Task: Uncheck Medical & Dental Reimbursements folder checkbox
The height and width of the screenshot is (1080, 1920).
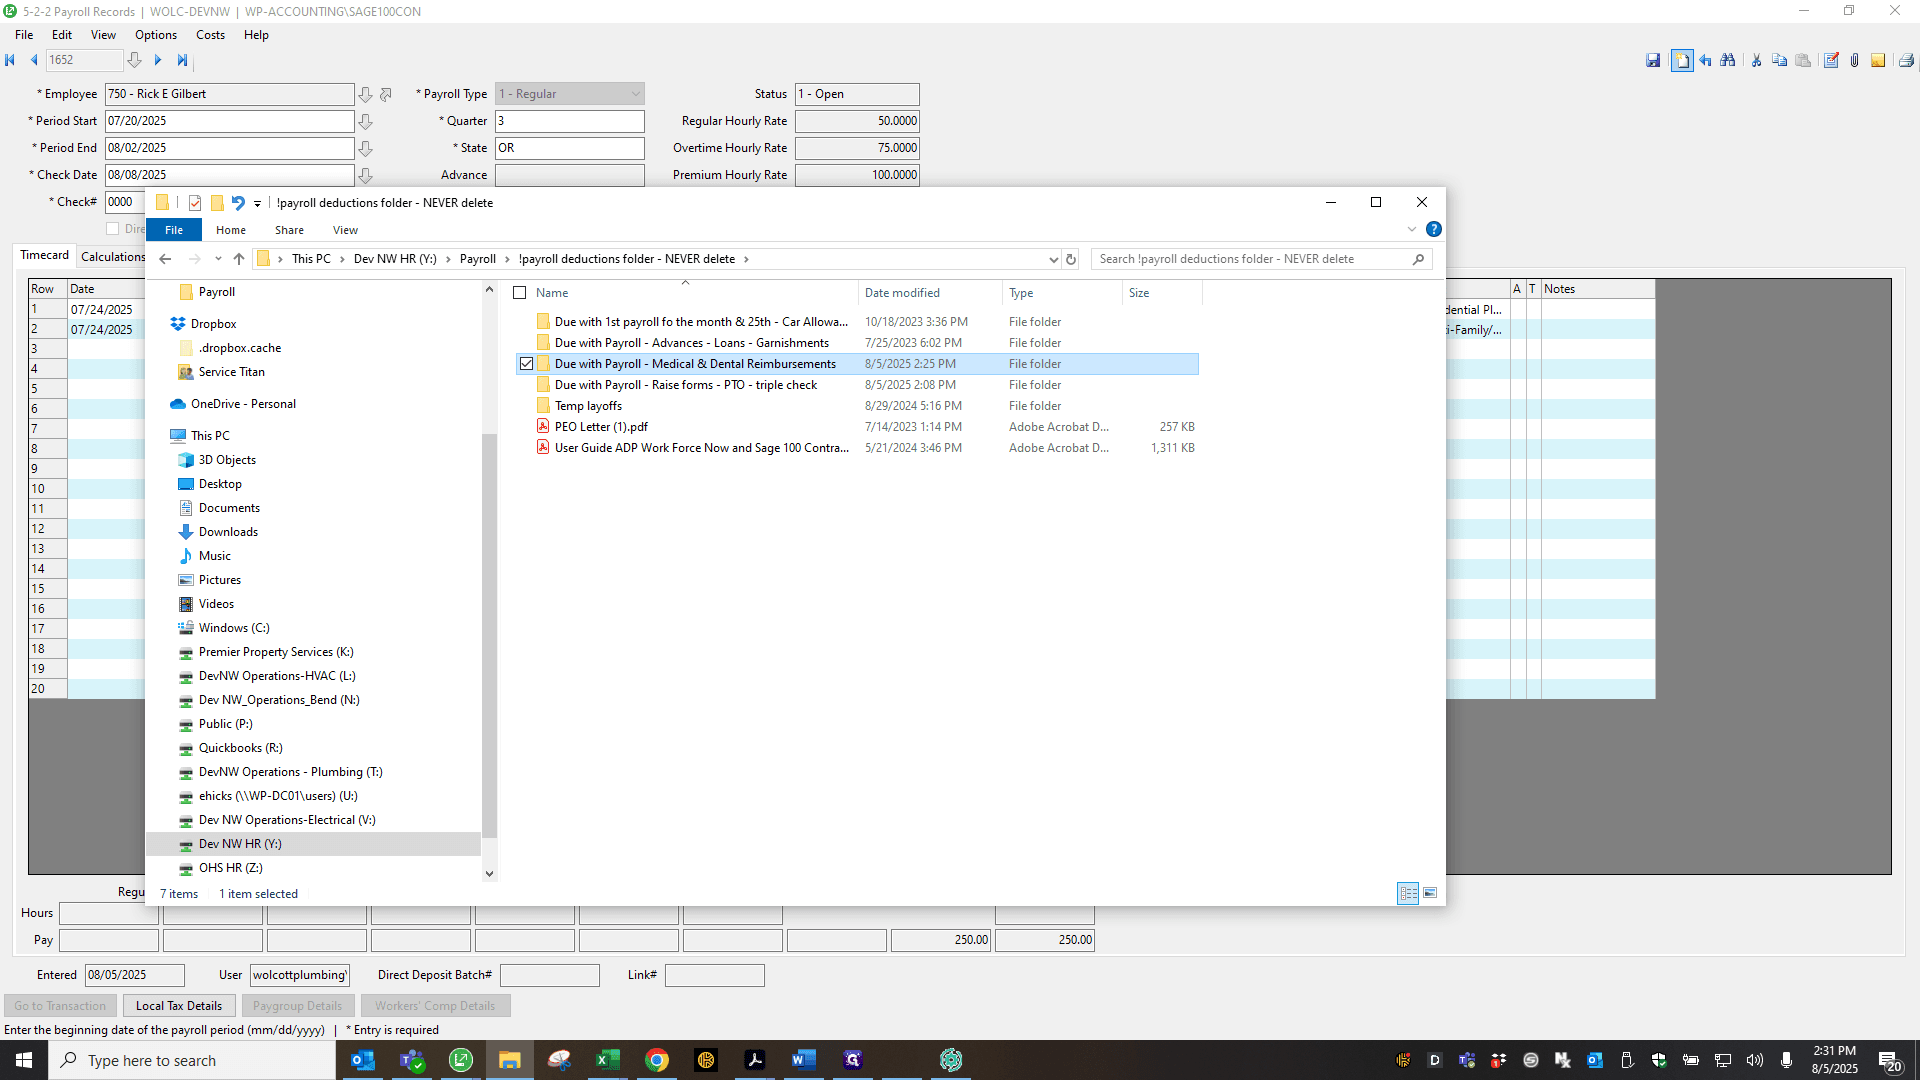Action: pos(526,364)
